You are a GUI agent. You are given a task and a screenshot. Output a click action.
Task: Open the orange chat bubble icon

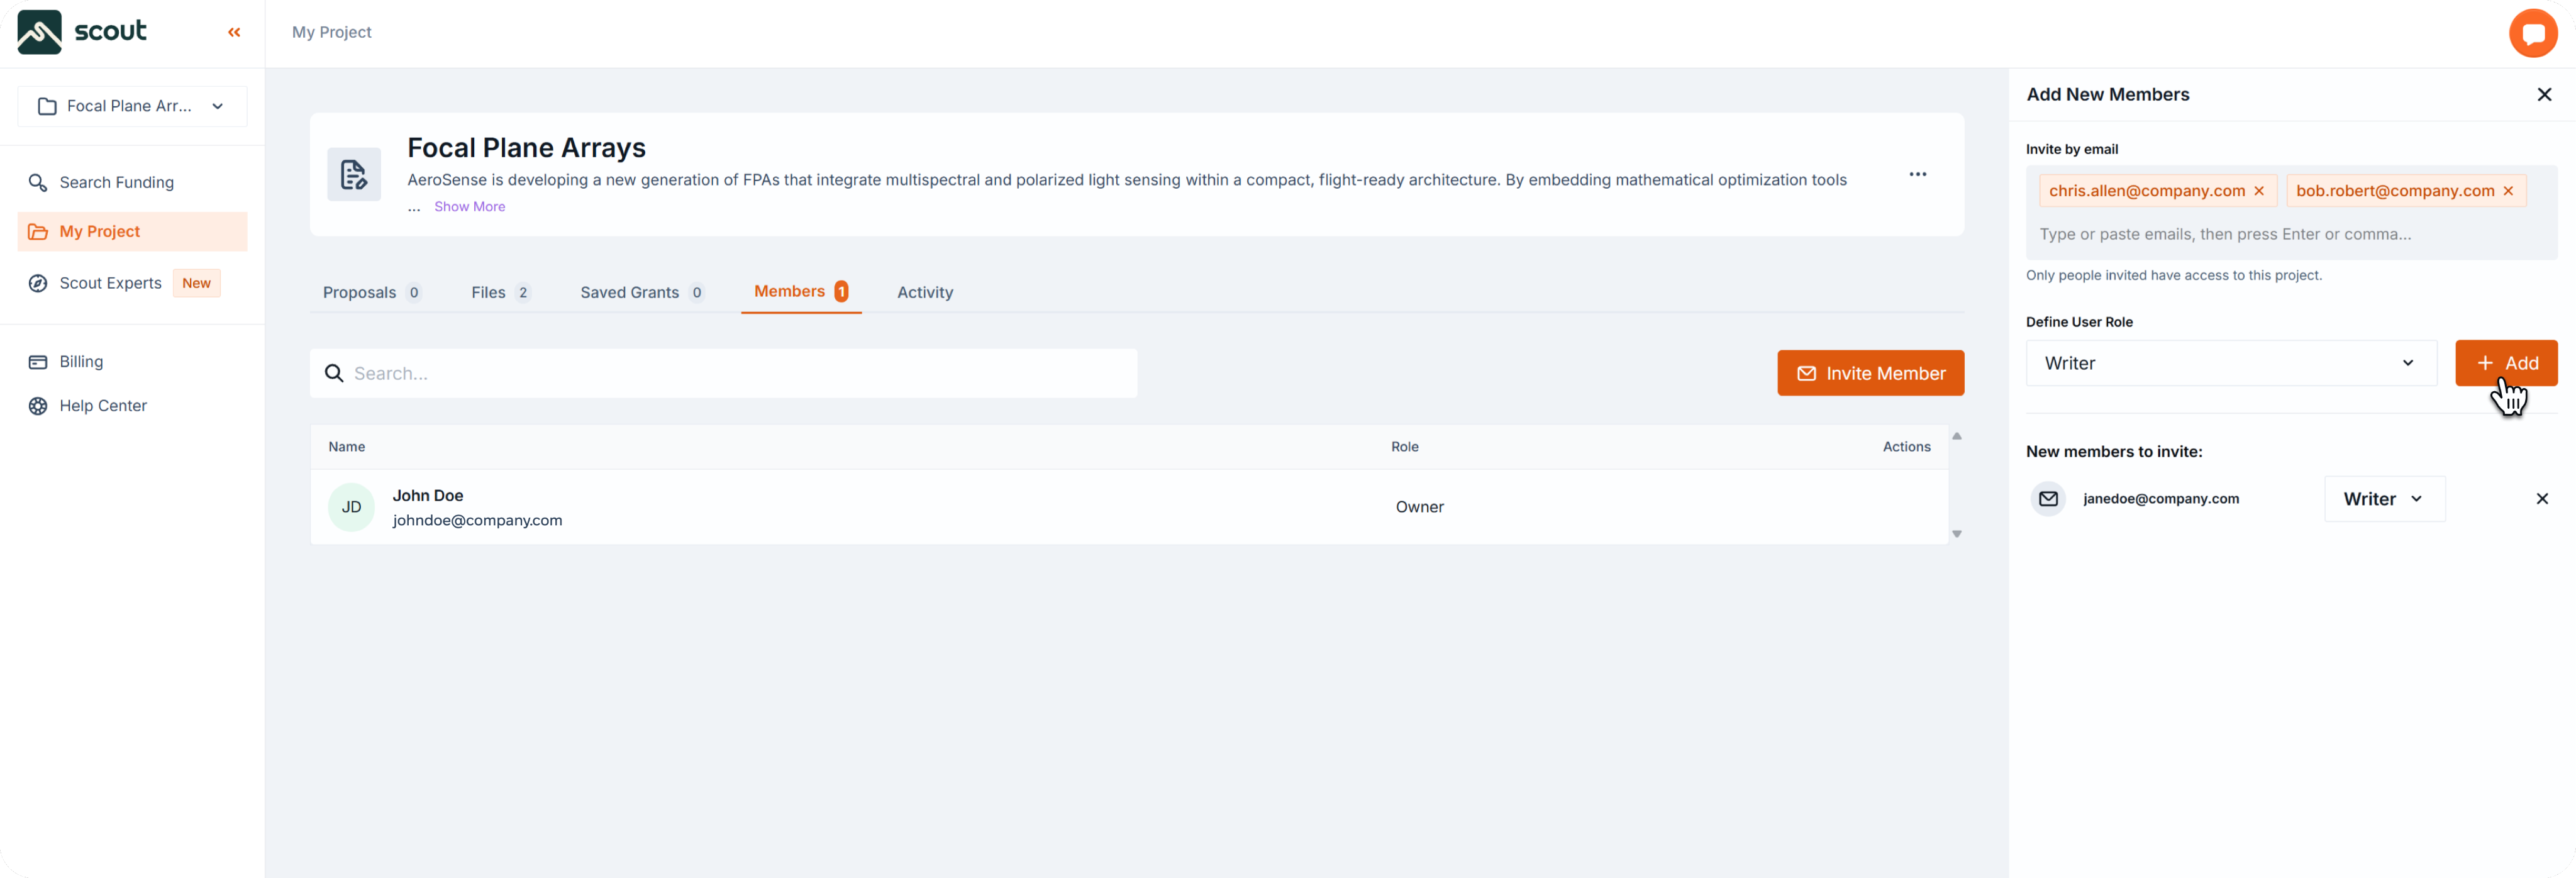[2532, 34]
